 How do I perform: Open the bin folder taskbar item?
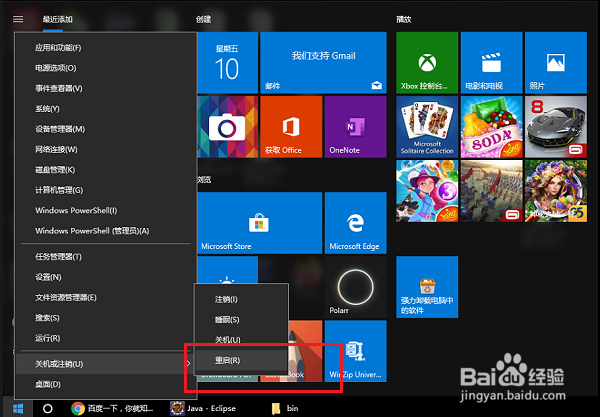pyautogui.click(x=285, y=409)
